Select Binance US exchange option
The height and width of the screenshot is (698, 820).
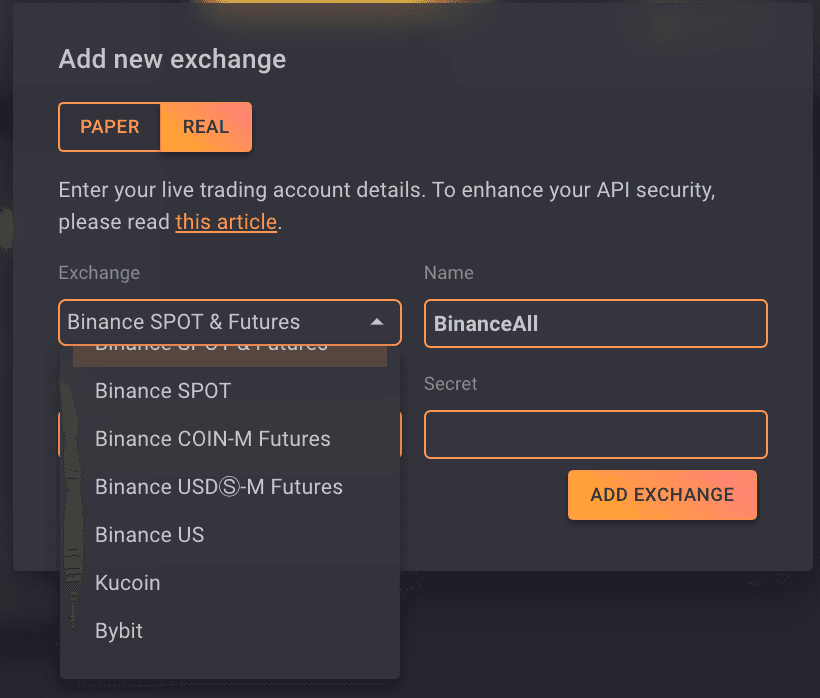tap(149, 535)
